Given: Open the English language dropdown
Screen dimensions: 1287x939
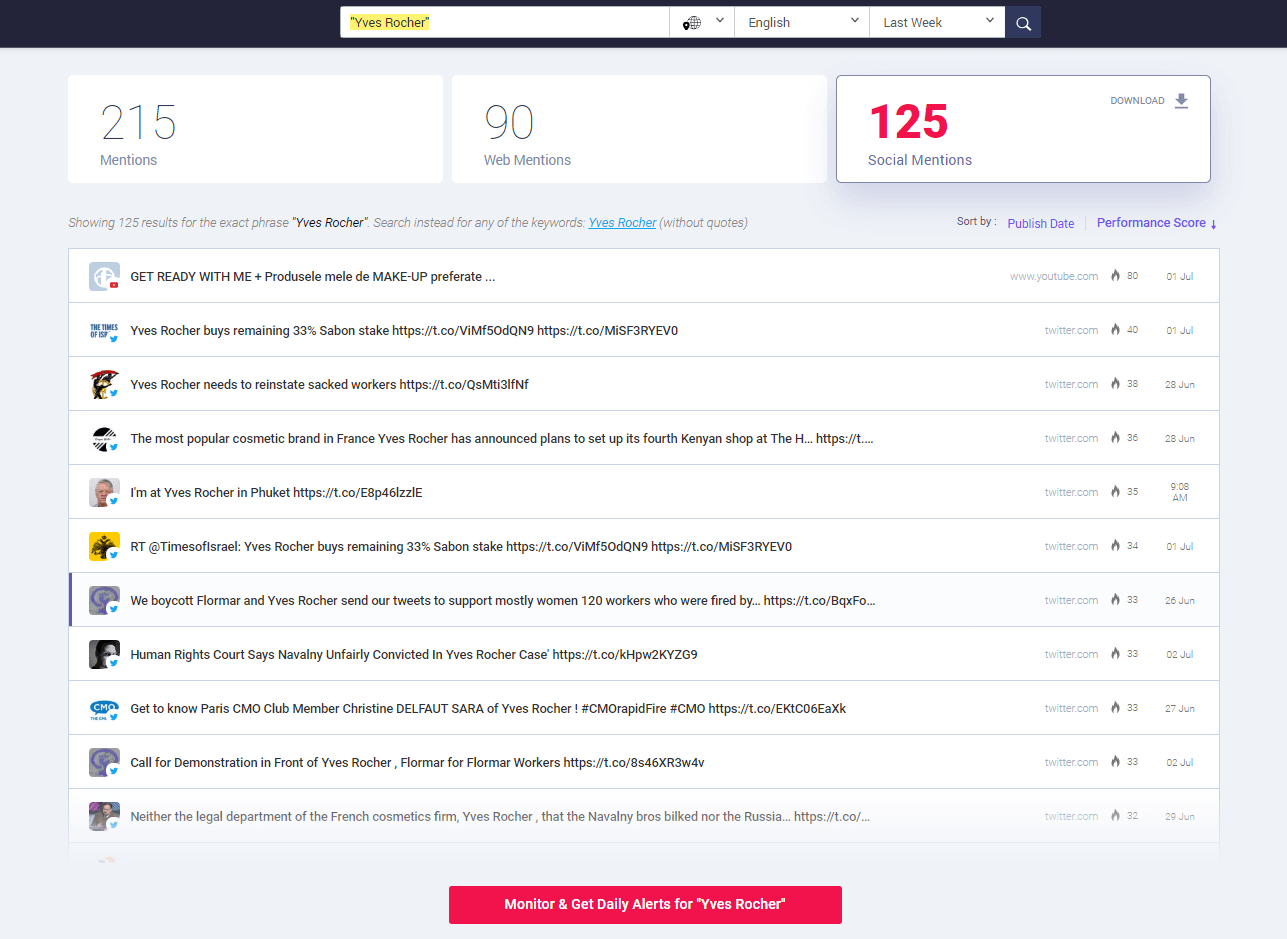Looking at the screenshot, I should click(801, 21).
